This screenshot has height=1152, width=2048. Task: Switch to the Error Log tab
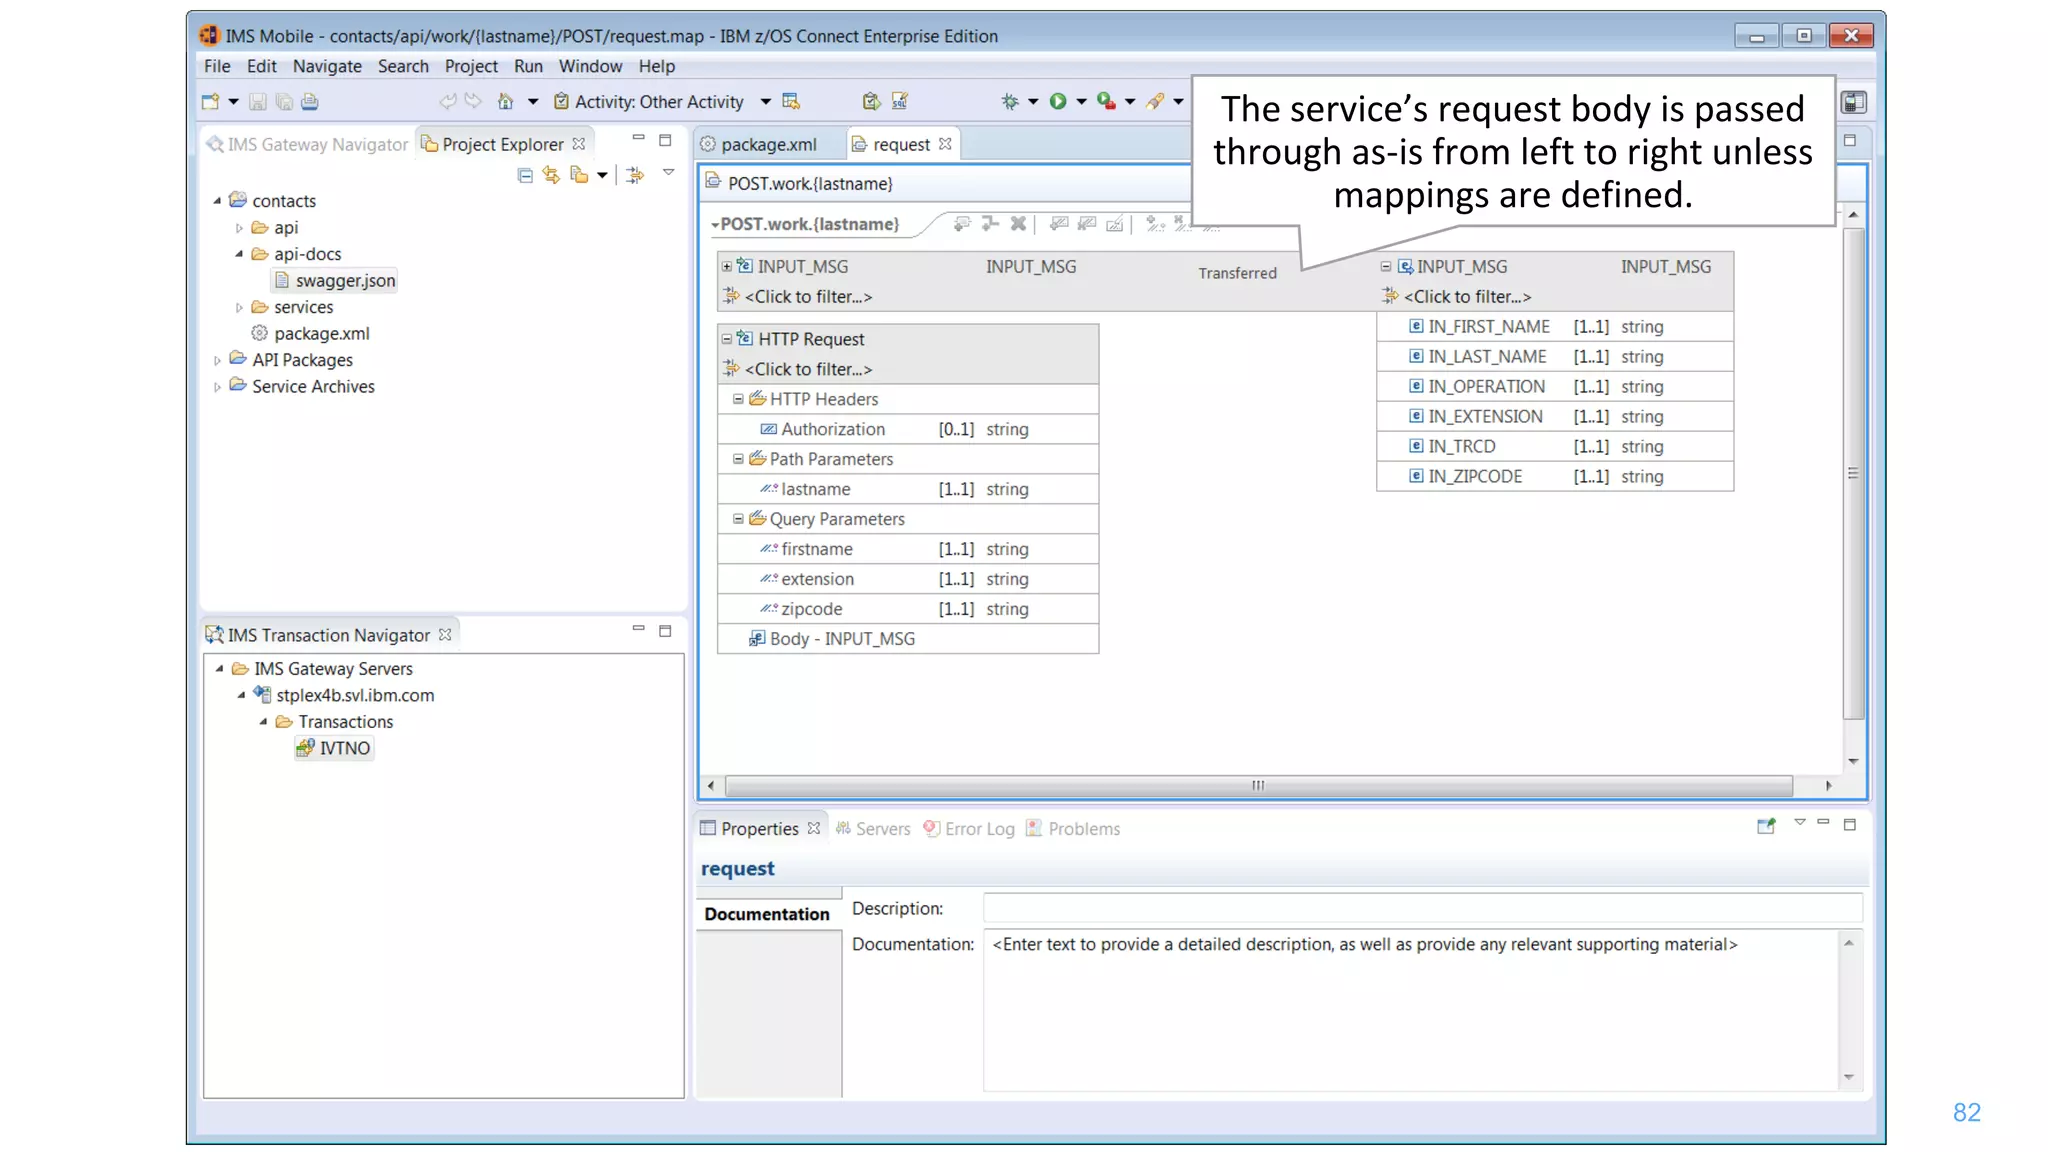[969, 828]
